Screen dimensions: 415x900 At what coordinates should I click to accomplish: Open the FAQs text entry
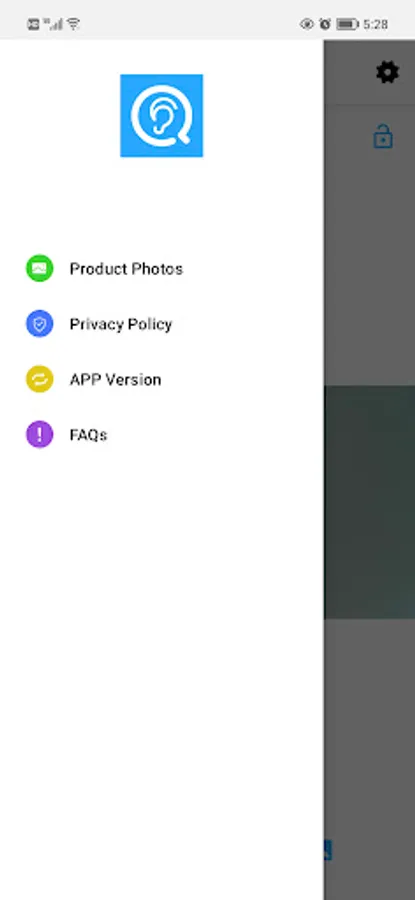pos(88,435)
